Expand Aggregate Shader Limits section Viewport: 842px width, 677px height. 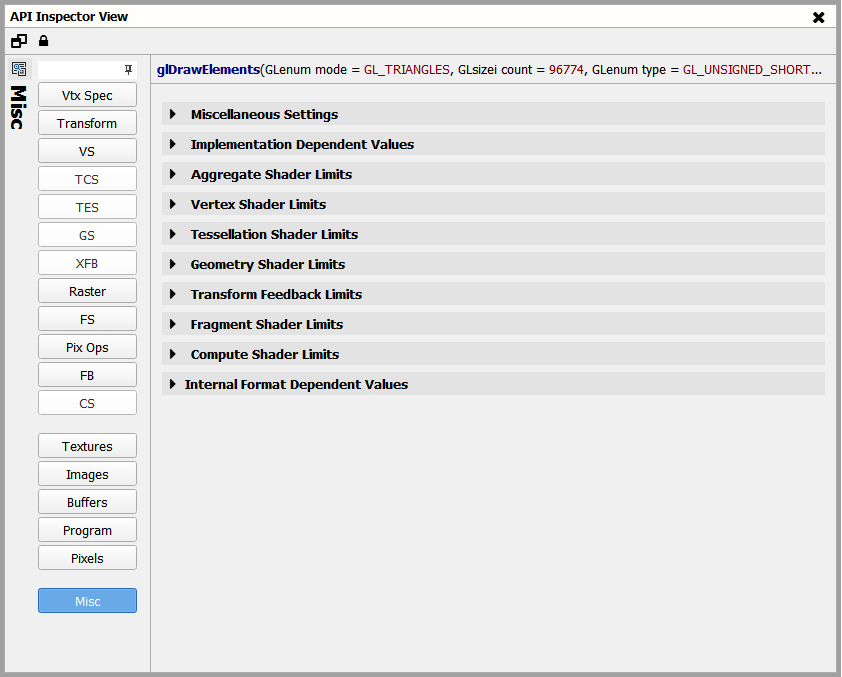[x=493, y=174]
